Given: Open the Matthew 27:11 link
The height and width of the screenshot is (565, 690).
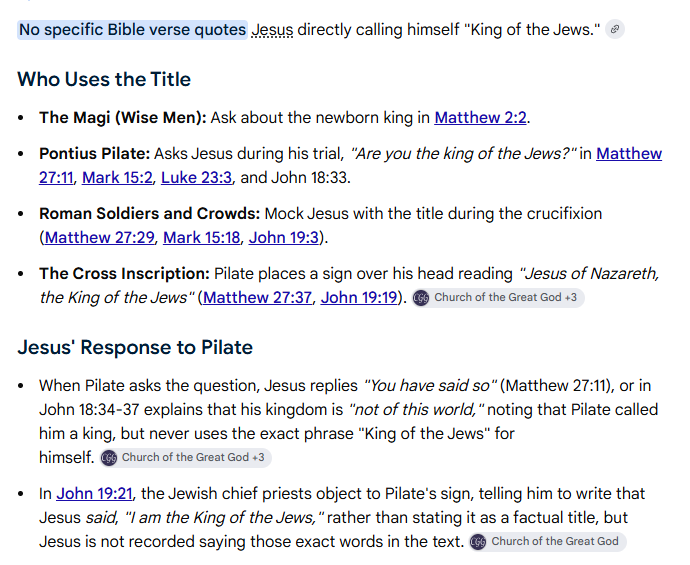Looking at the screenshot, I should pos(629,154).
